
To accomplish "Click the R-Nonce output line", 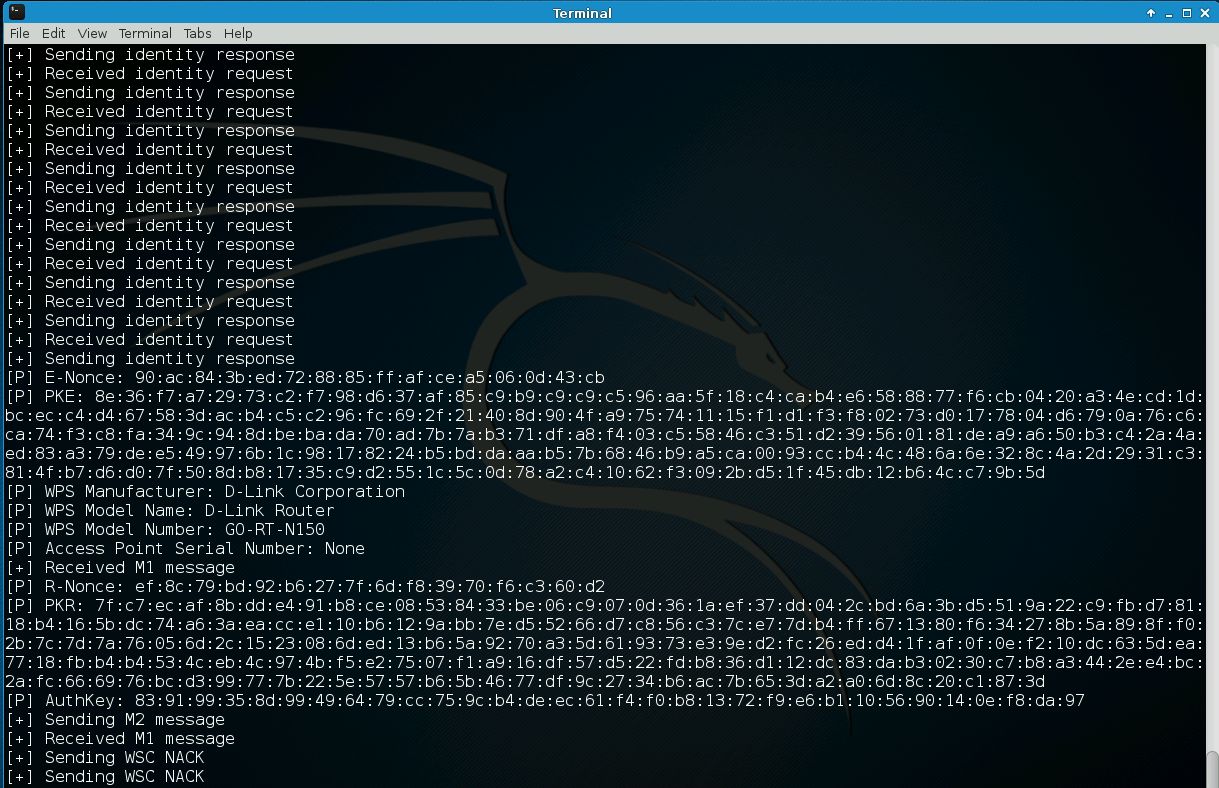I will click(x=305, y=586).
